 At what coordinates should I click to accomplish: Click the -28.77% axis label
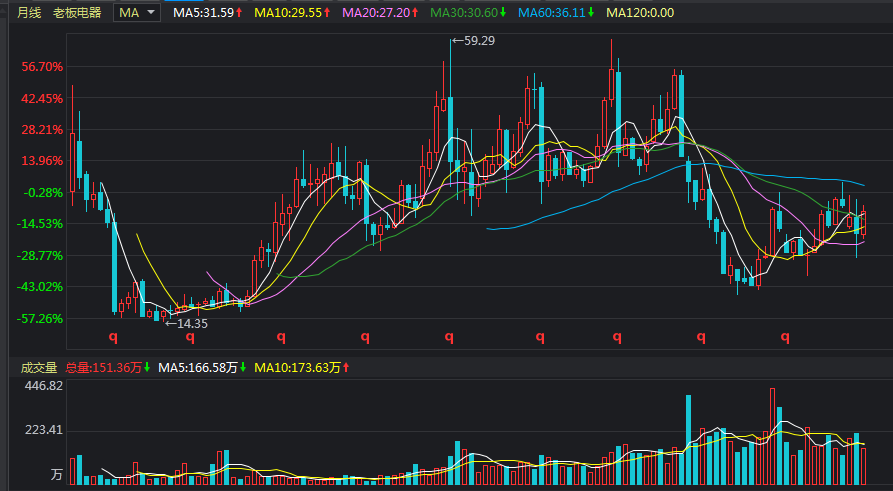click(40, 255)
